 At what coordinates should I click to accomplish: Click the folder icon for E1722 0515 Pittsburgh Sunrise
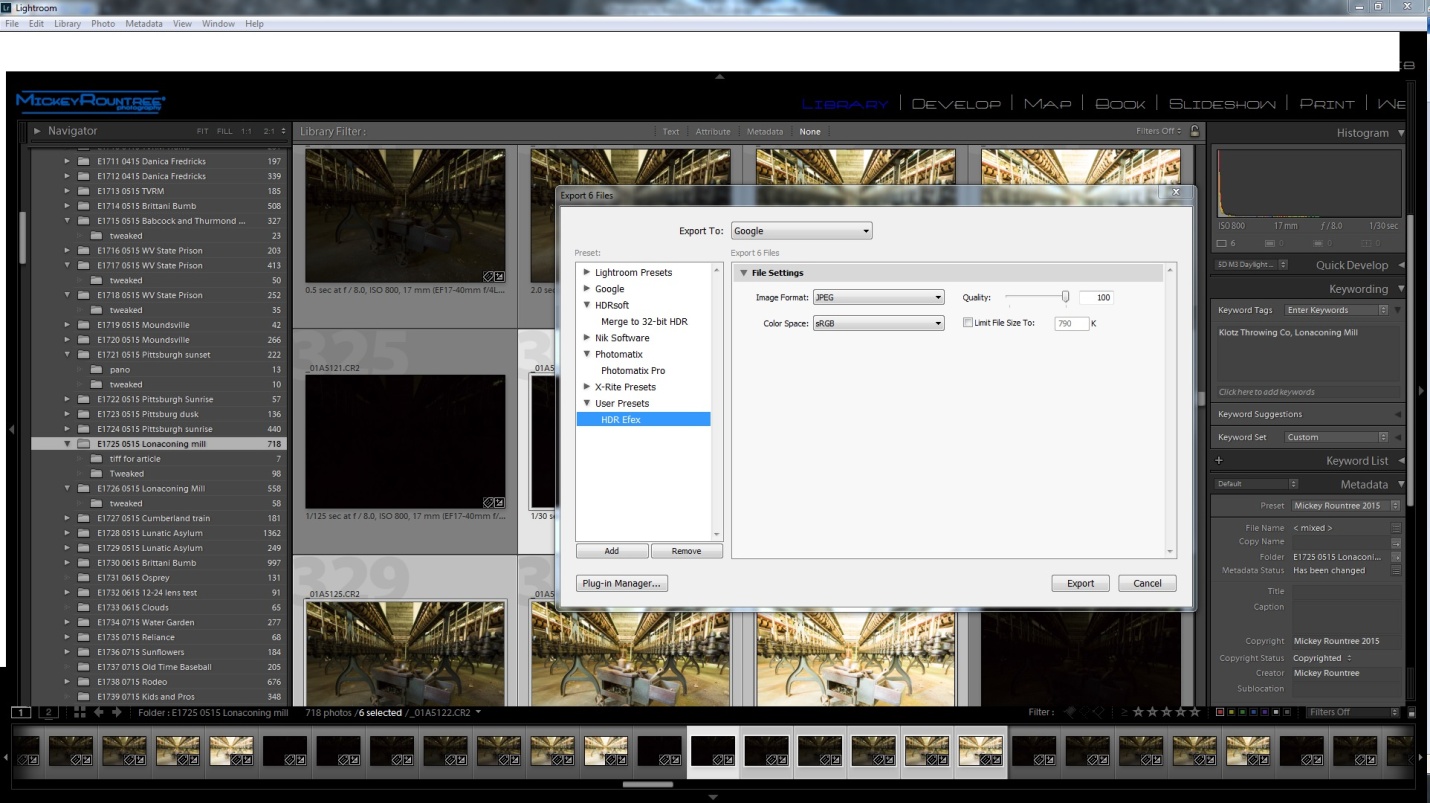[84, 399]
